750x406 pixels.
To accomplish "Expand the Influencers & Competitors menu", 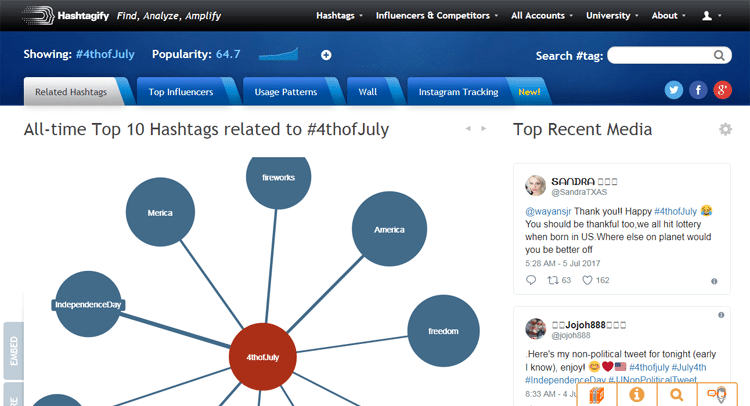I will point(437,16).
